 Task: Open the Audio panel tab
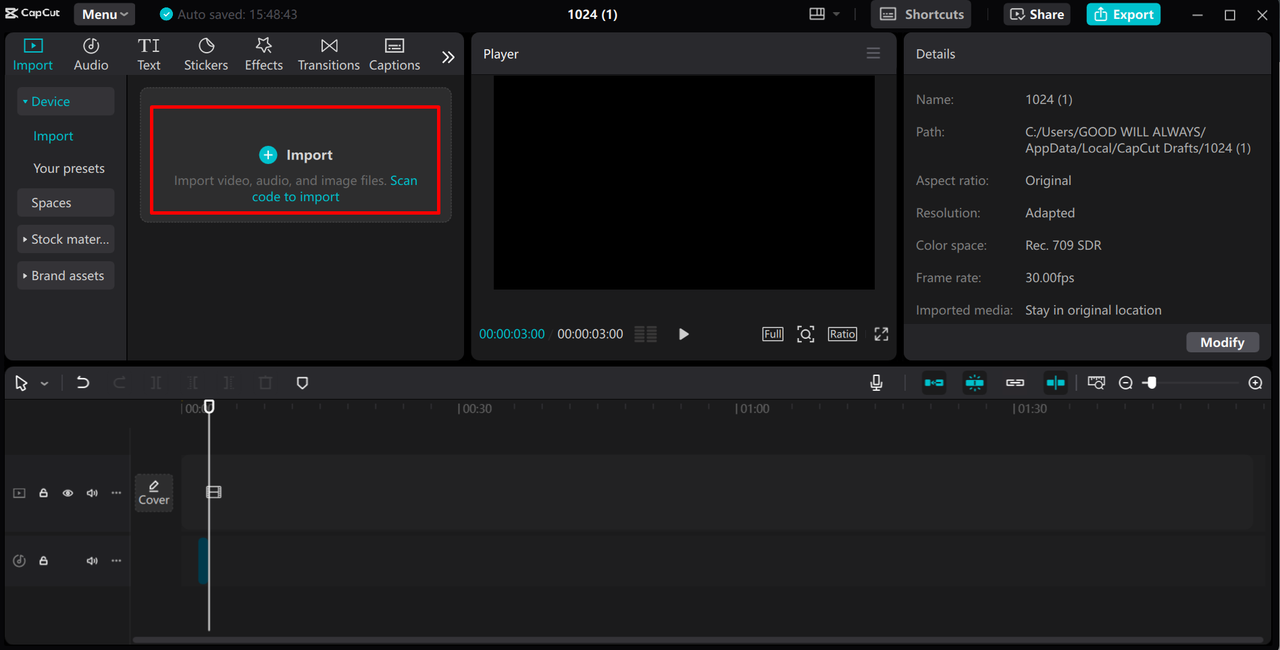[91, 55]
